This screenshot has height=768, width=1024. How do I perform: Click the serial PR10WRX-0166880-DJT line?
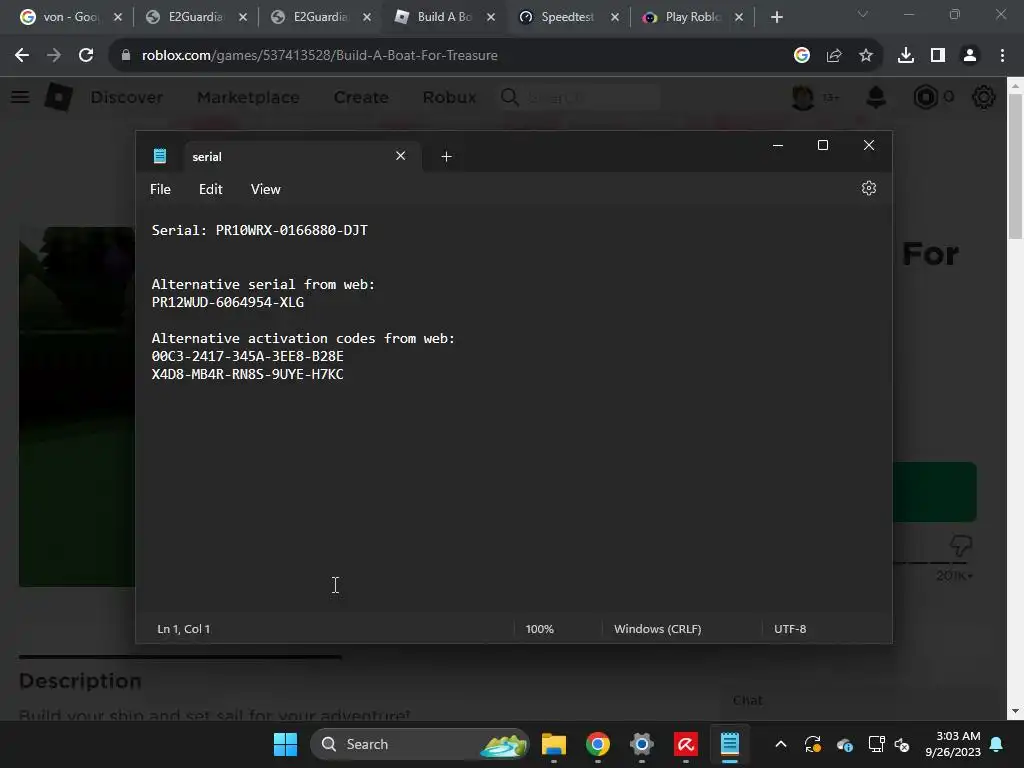click(x=259, y=230)
